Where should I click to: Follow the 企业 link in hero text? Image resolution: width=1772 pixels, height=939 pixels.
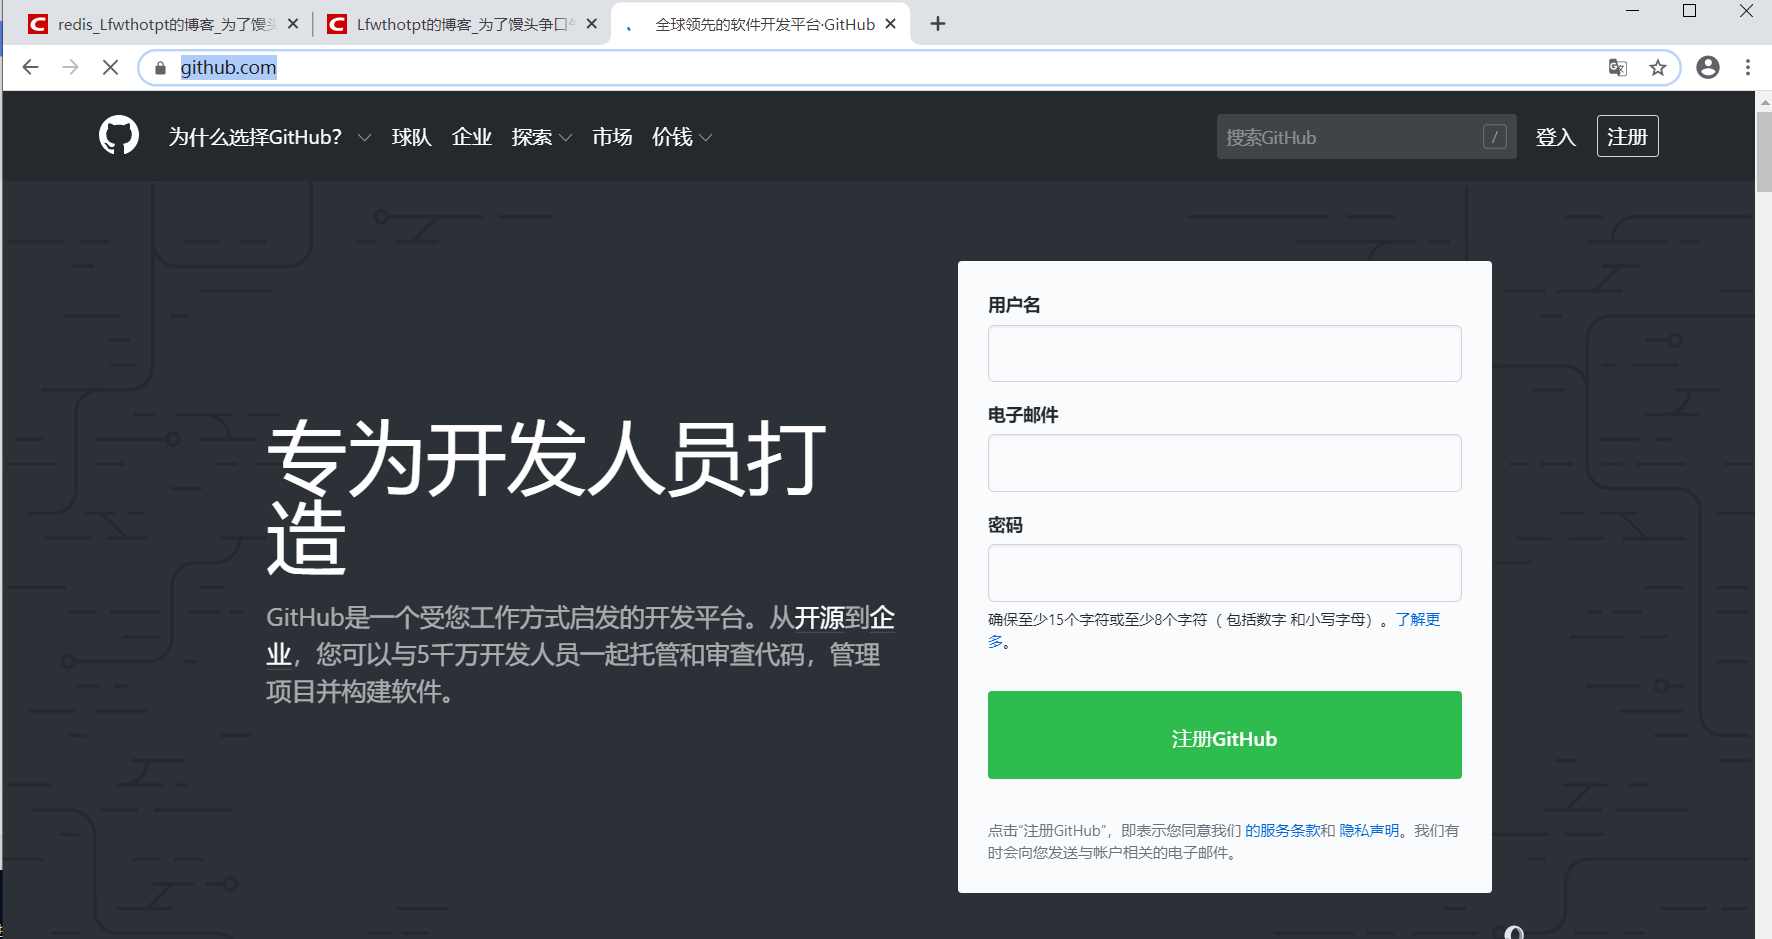(x=882, y=618)
